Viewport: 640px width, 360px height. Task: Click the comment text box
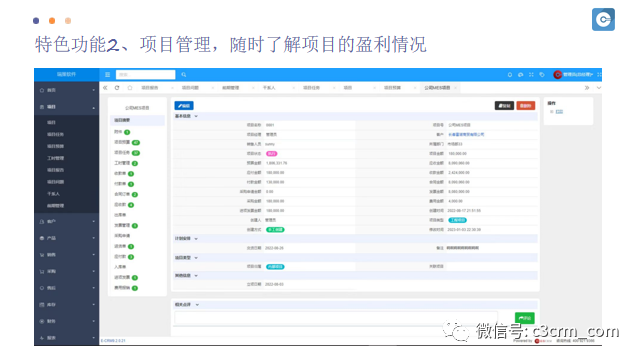336,318
